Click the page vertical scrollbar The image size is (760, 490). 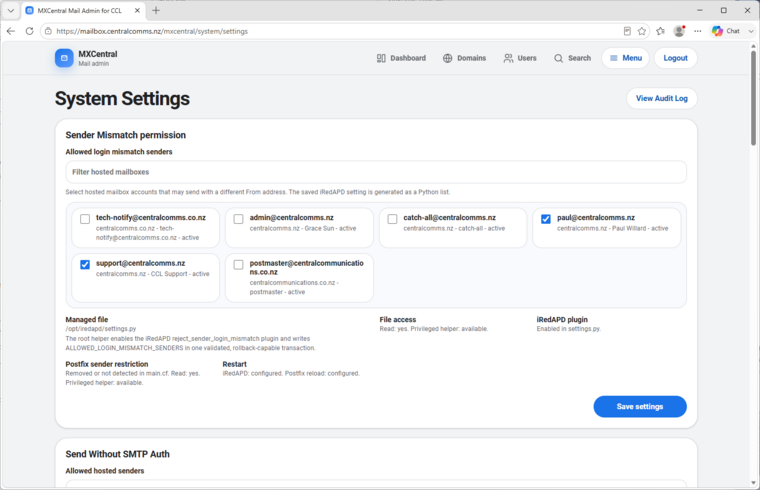[x=753, y=97]
